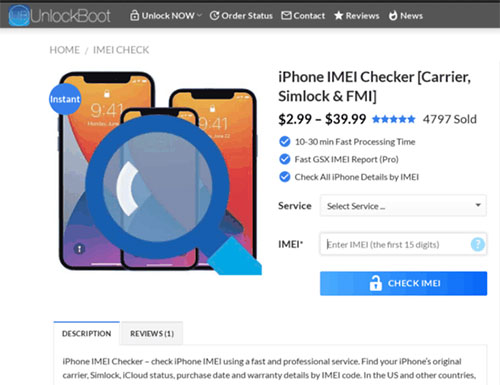Click checkmark next to Fast Processing Time

(285, 141)
